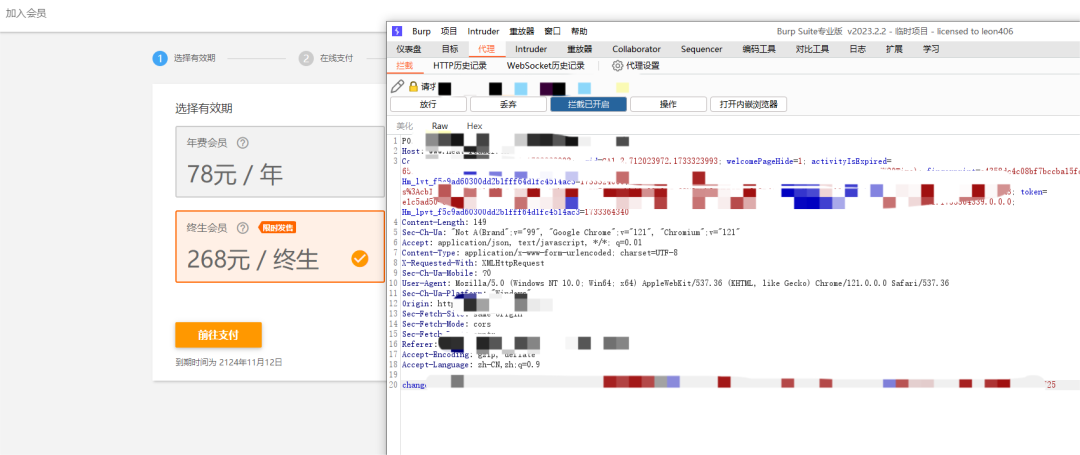Click the 放行 button to forward the request
Viewport: 1080px width, 455px height.
(x=428, y=105)
